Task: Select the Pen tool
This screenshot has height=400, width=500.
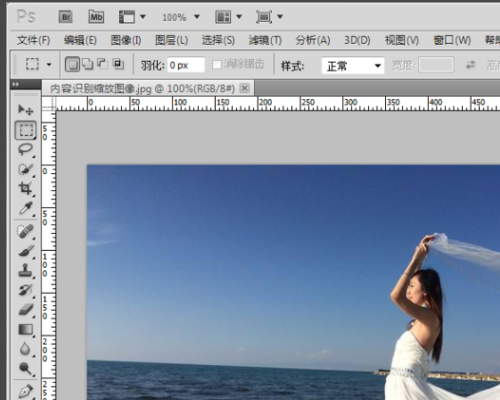Action: pyautogui.click(x=25, y=391)
